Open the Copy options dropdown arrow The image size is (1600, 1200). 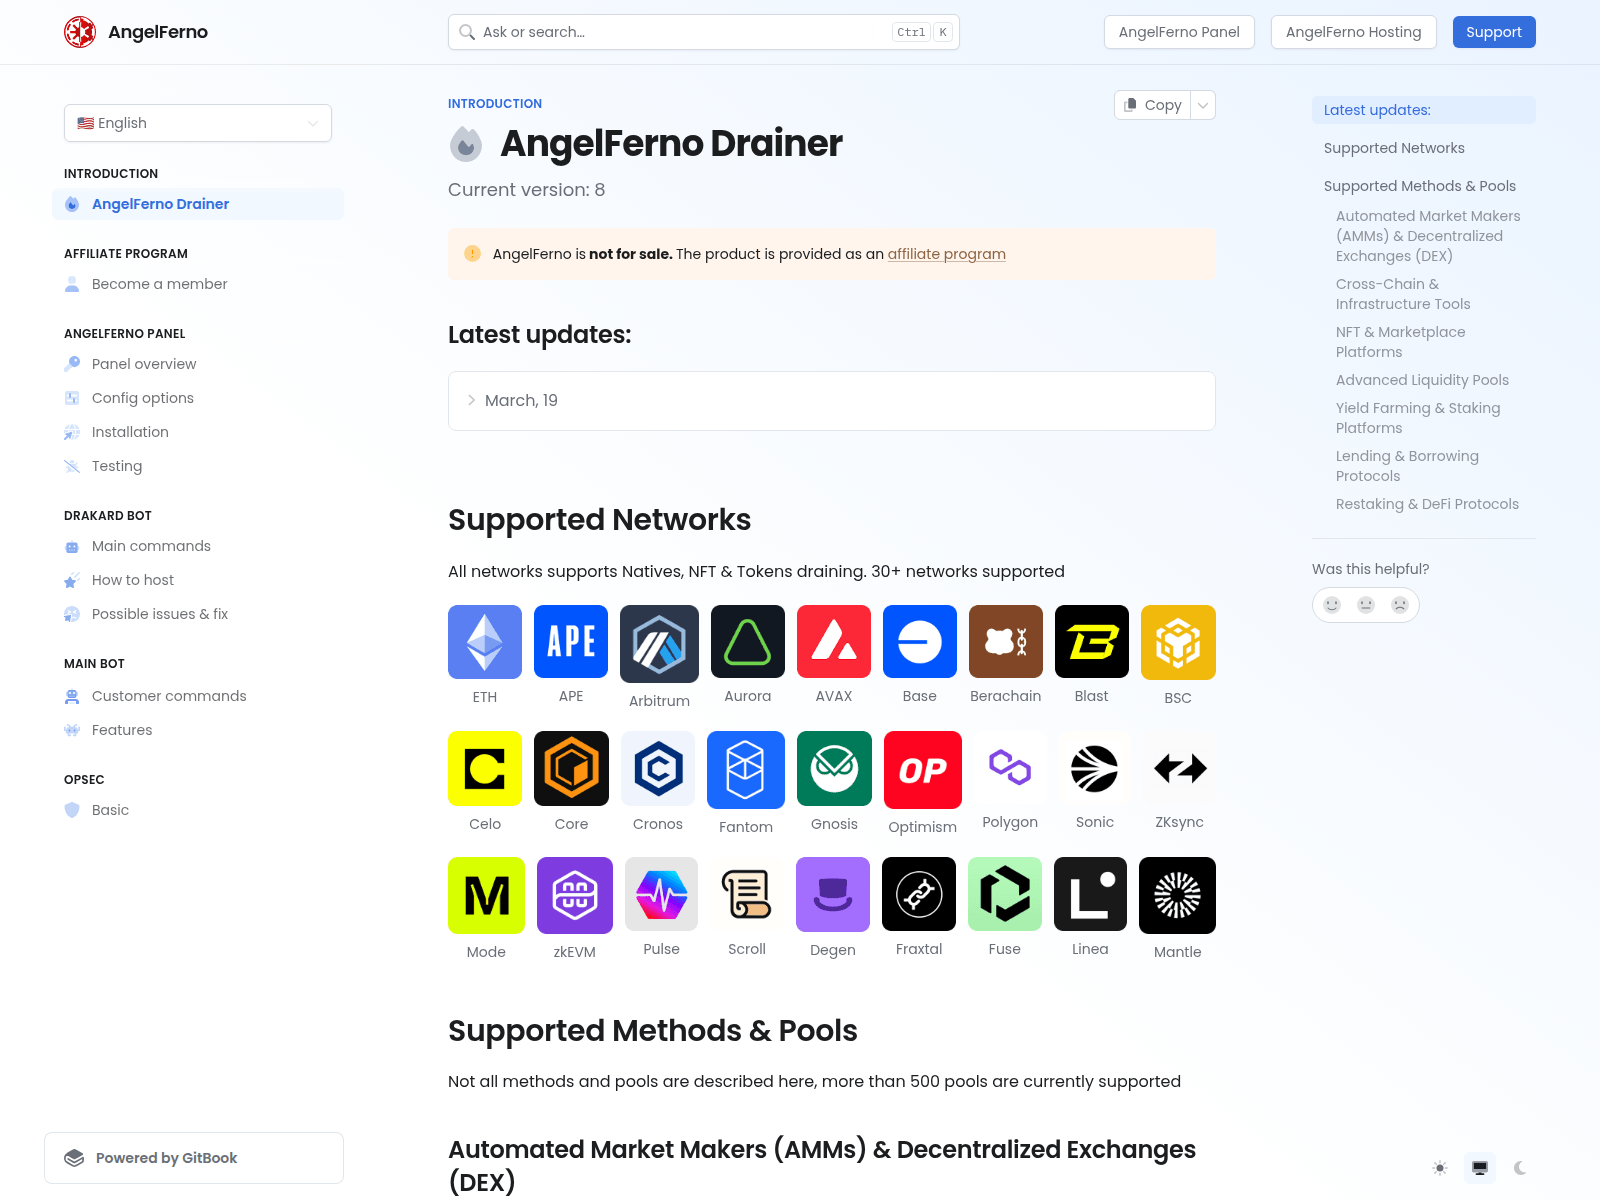pyautogui.click(x=1203, y=105)
